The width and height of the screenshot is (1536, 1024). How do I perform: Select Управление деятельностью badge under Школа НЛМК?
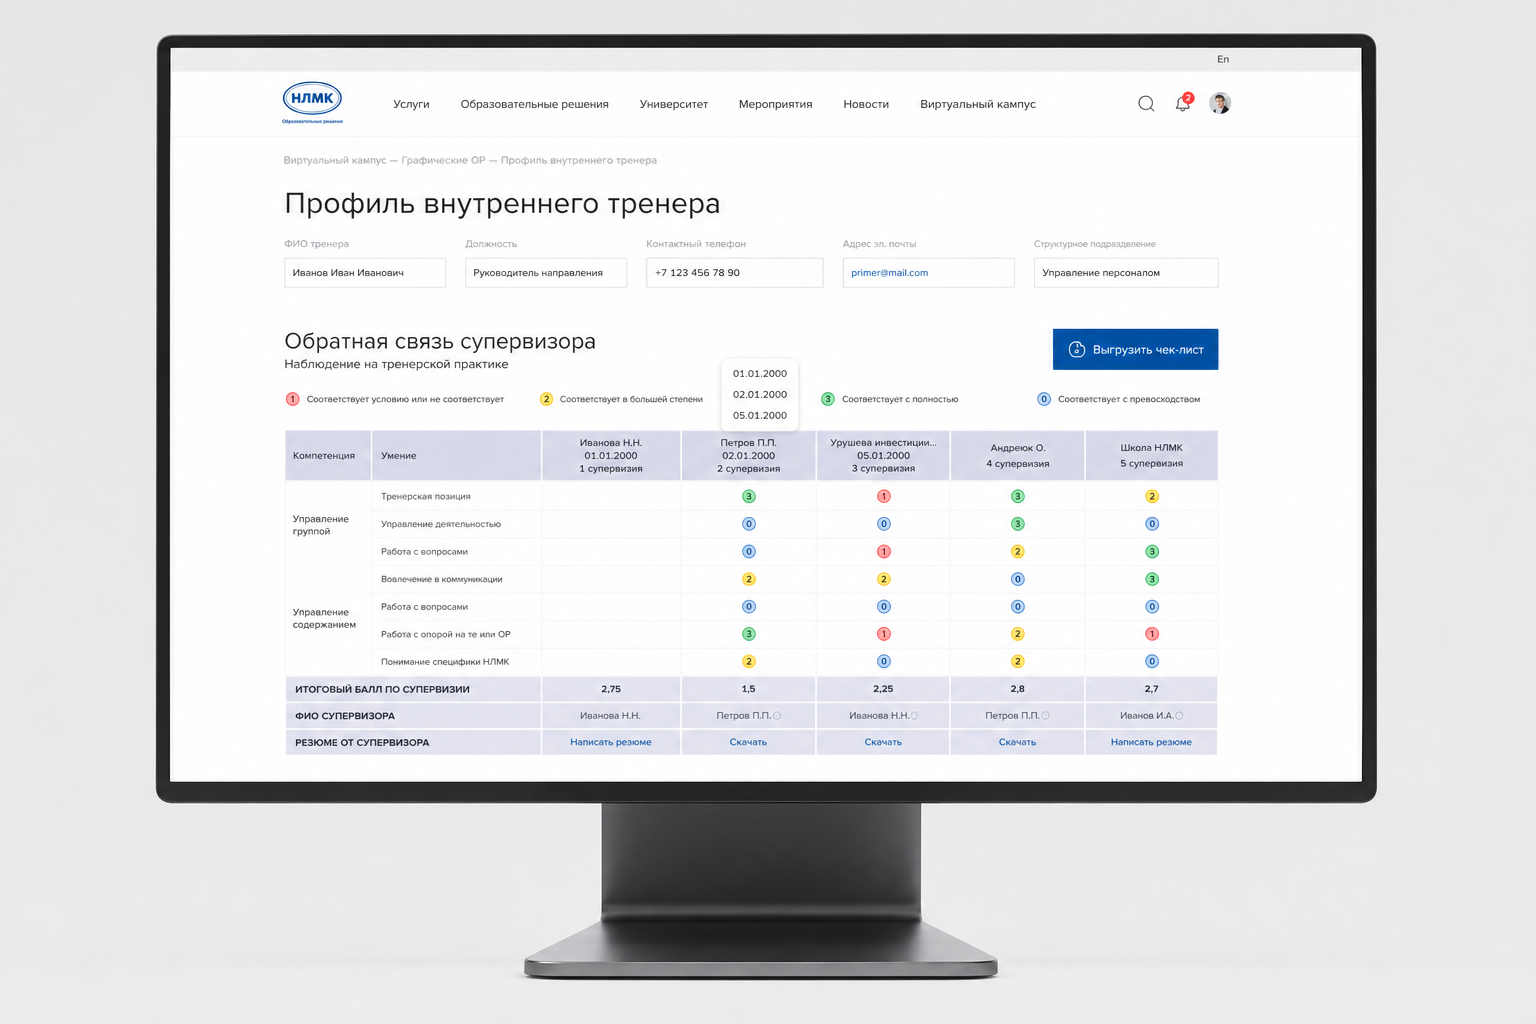coord(1152,524)
